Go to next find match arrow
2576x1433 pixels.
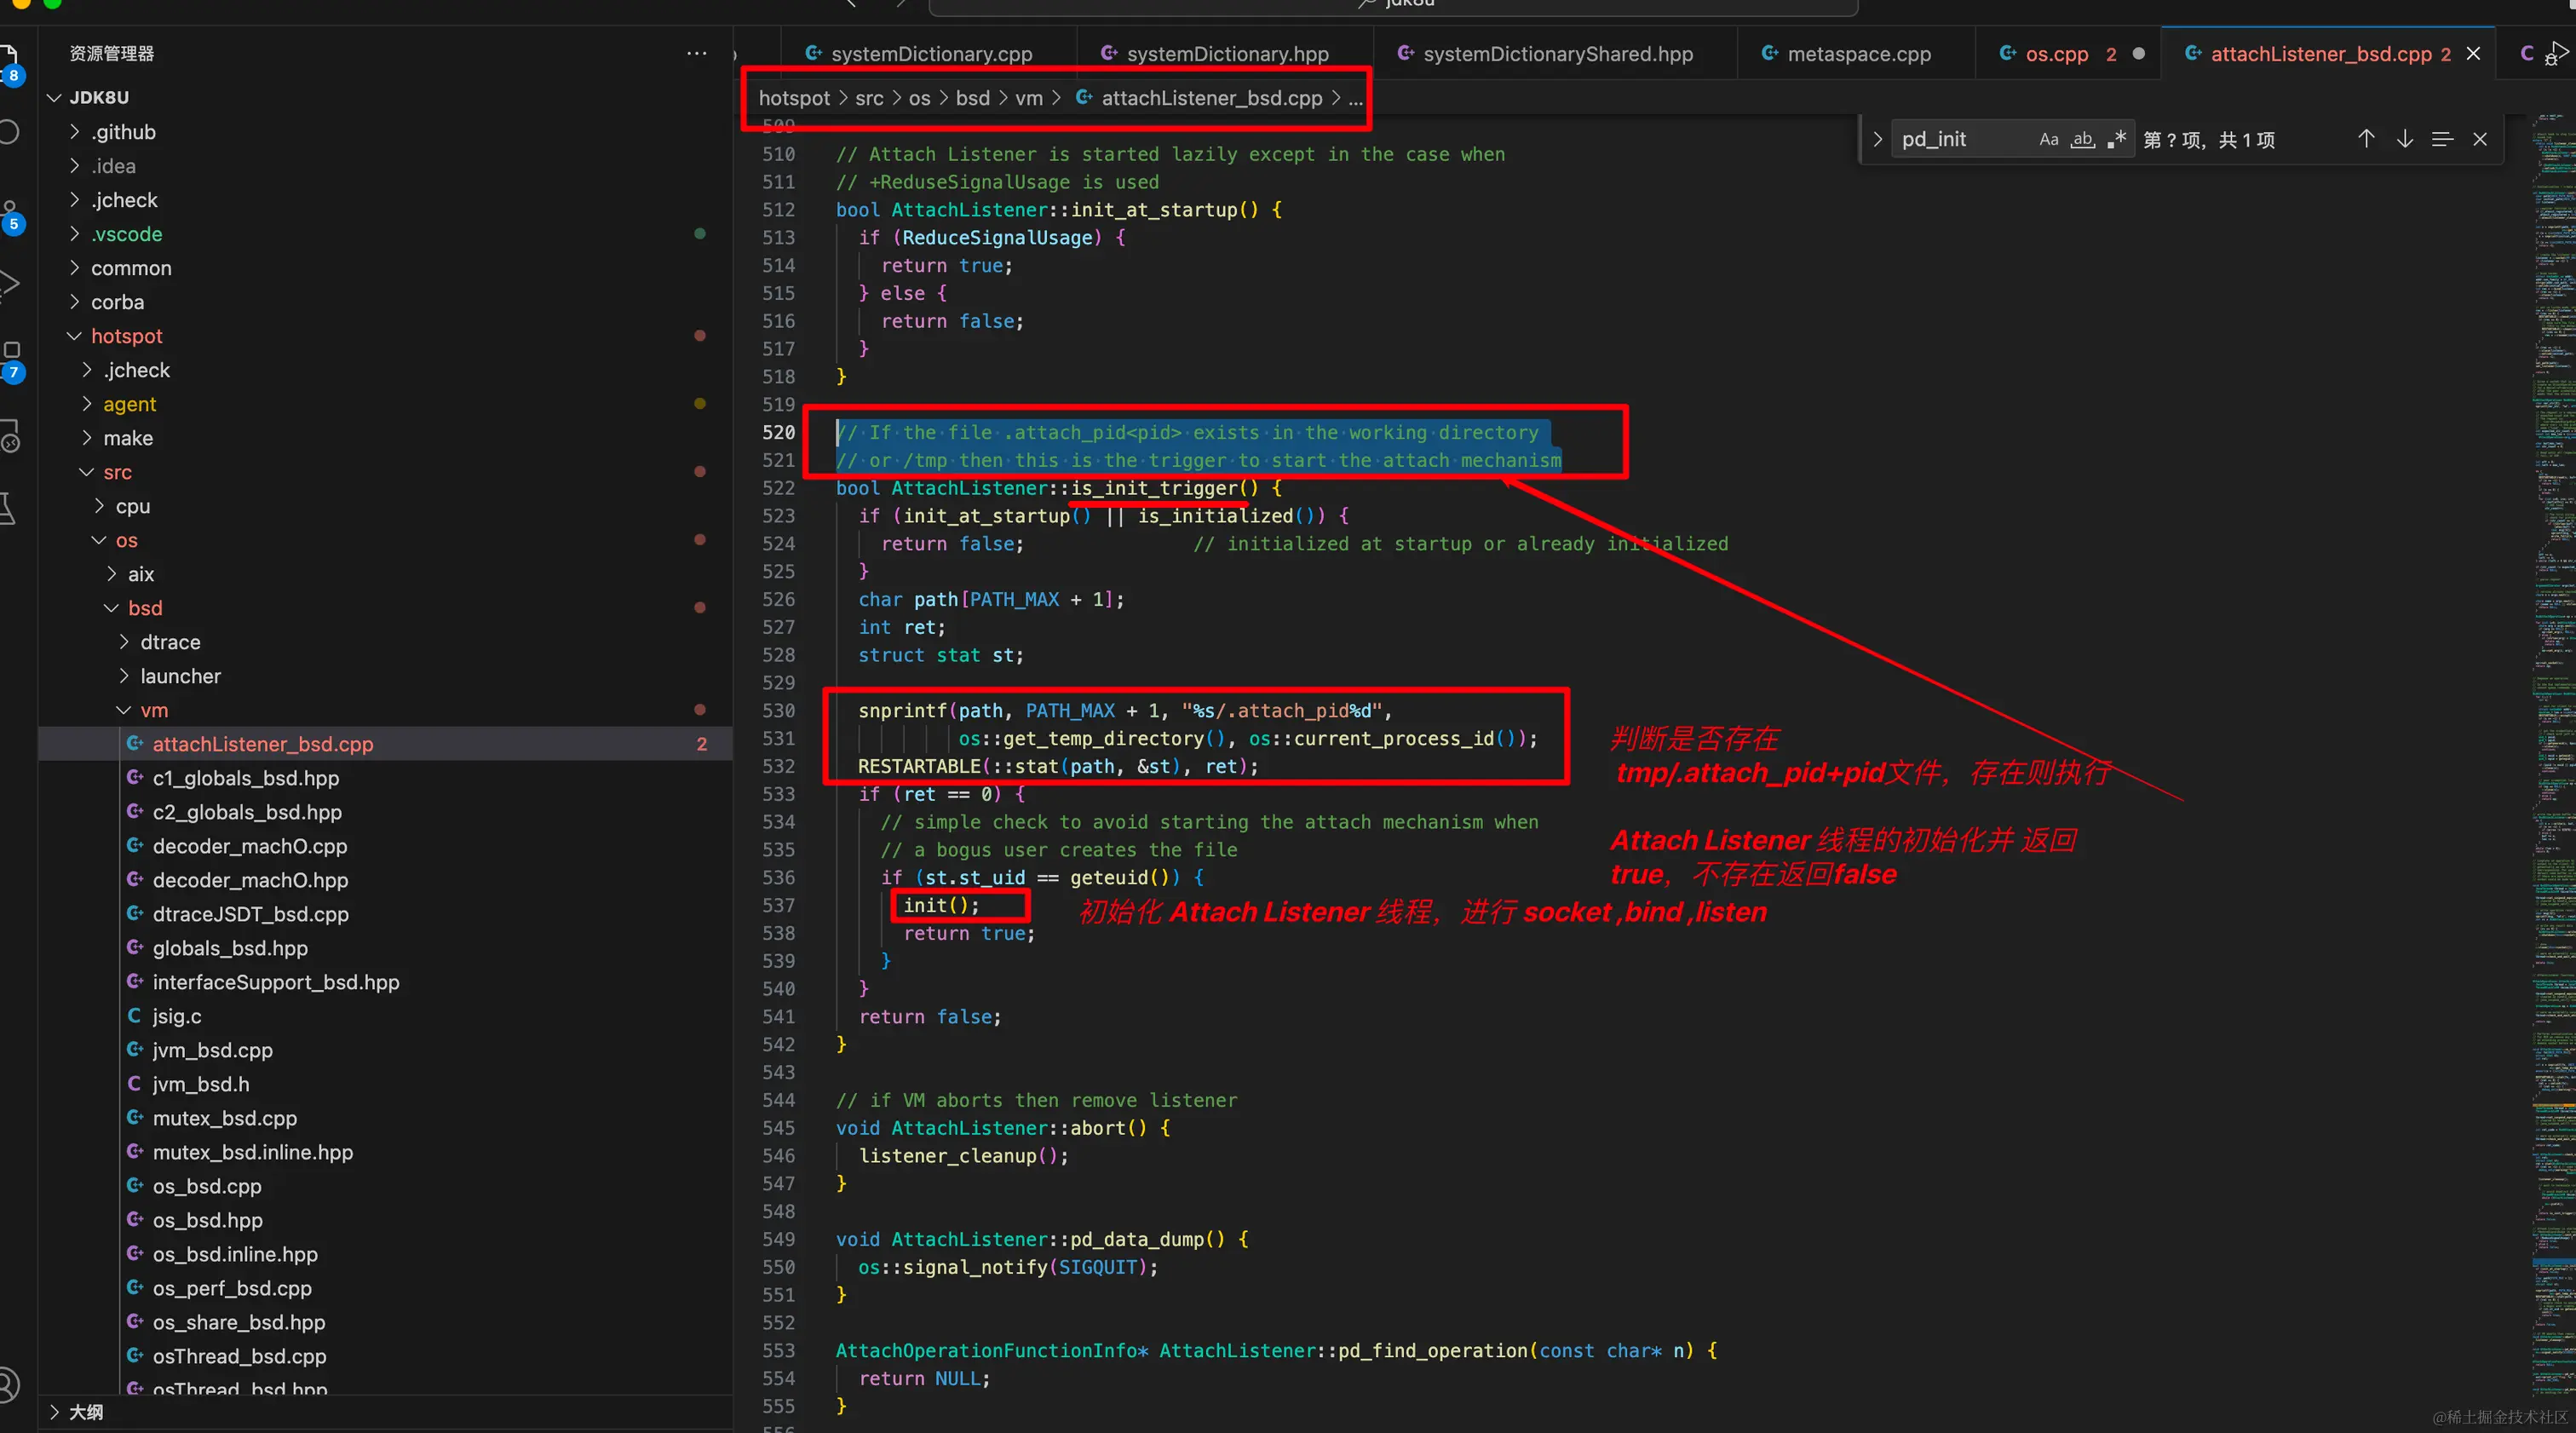[x=2404, y=140]
